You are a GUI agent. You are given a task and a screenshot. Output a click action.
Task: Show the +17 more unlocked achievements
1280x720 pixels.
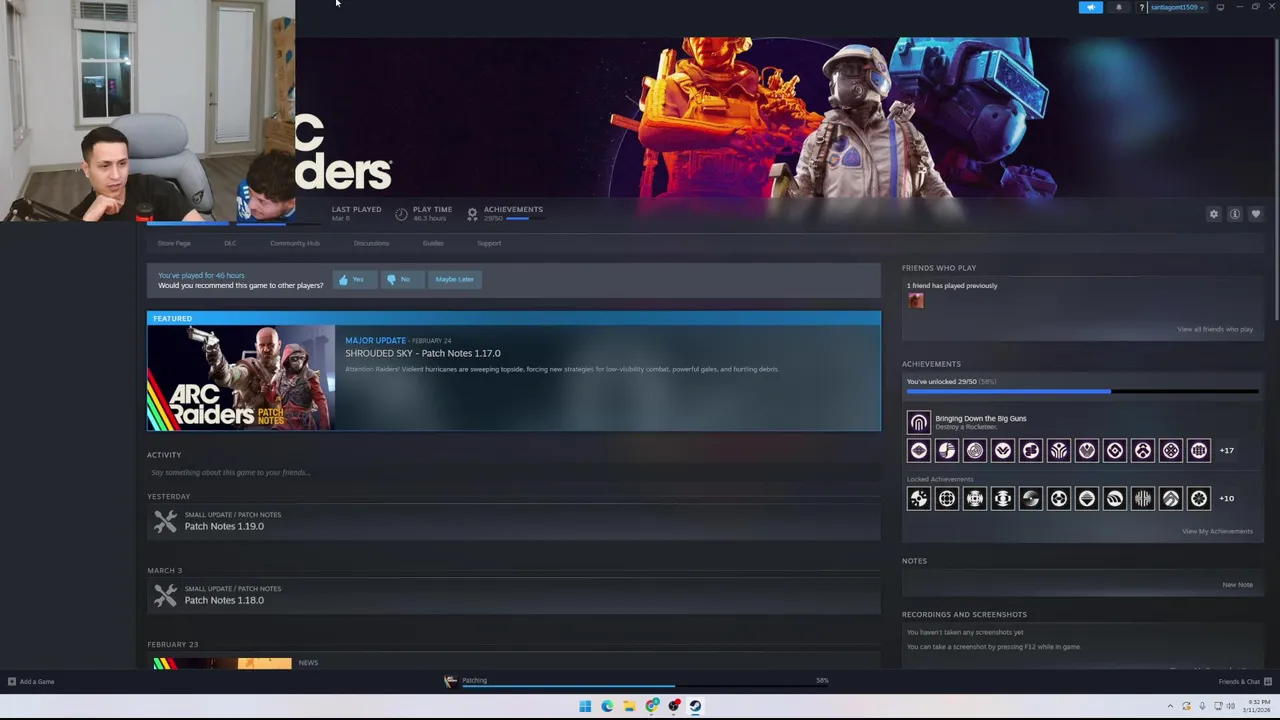pos(1226,450)
